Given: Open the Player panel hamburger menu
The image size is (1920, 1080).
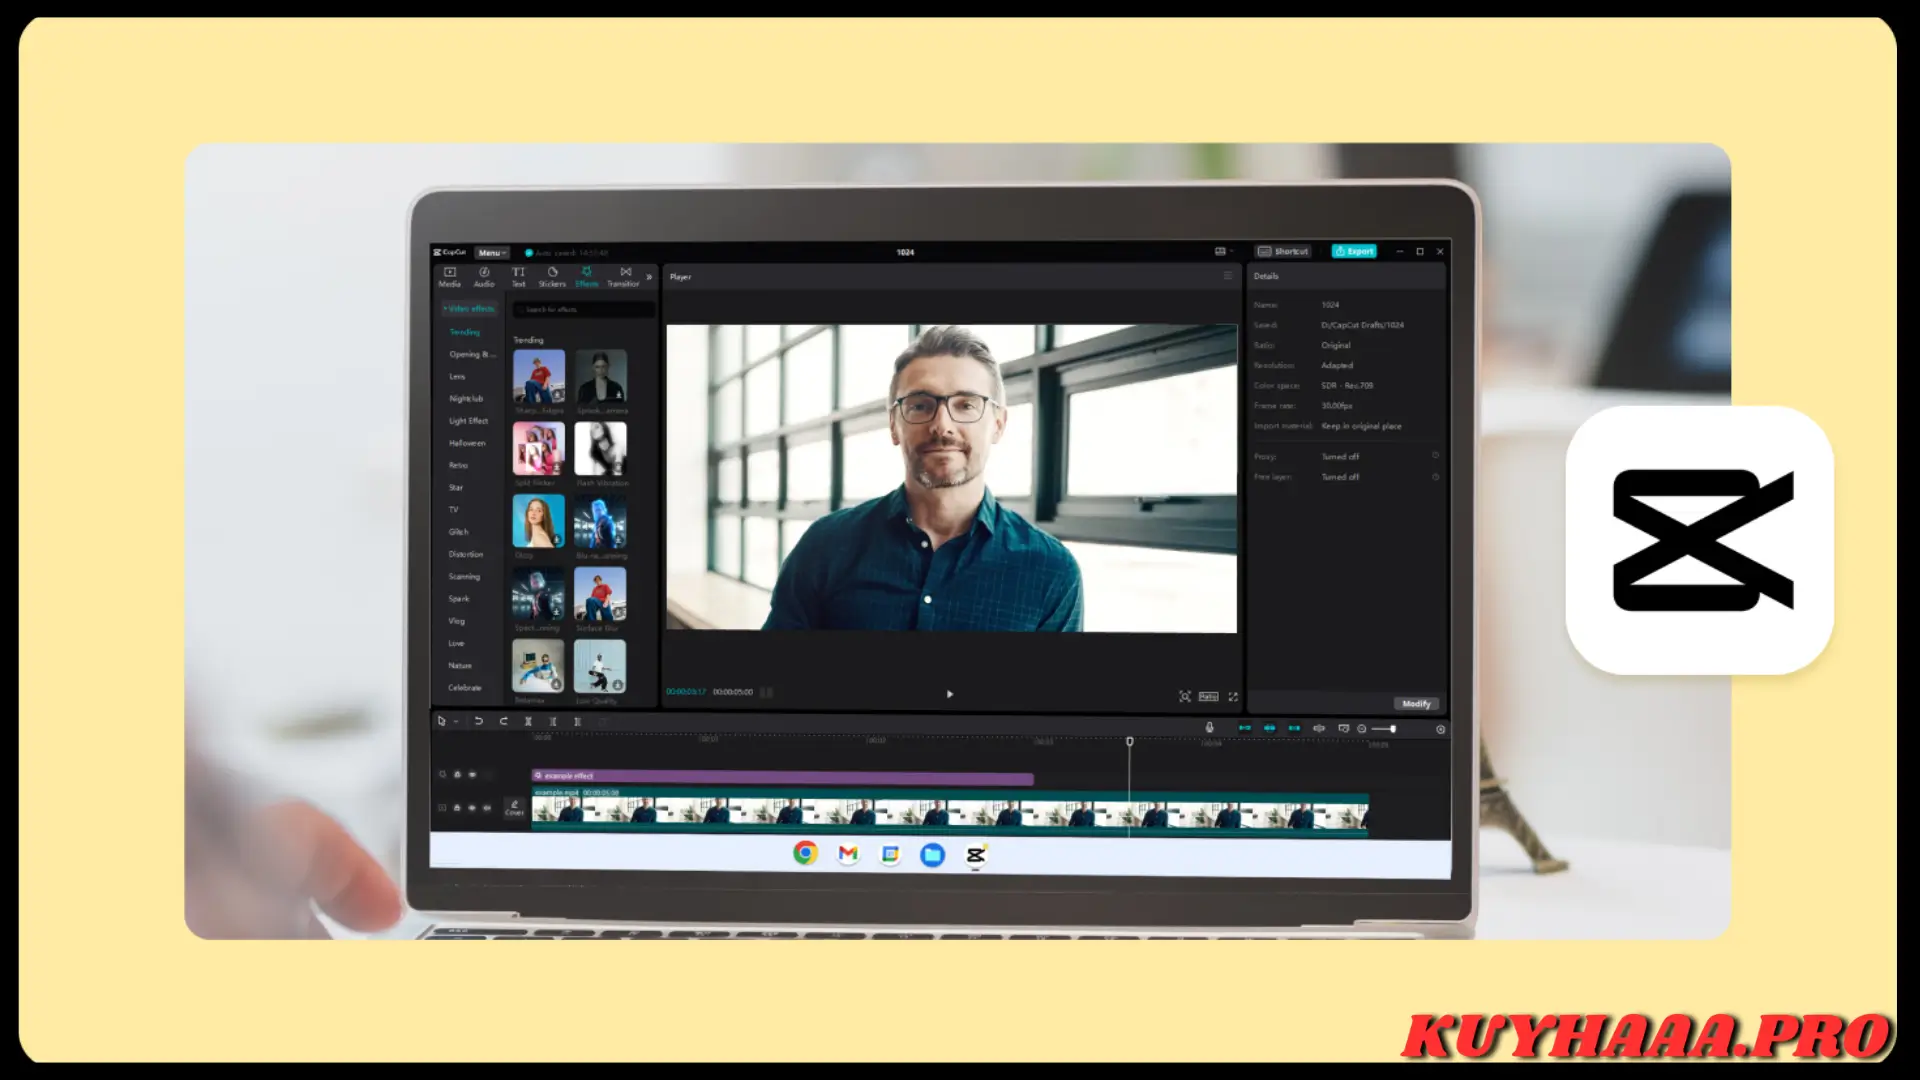Looking at the screenshot, I should click(x=1228, y=276).
